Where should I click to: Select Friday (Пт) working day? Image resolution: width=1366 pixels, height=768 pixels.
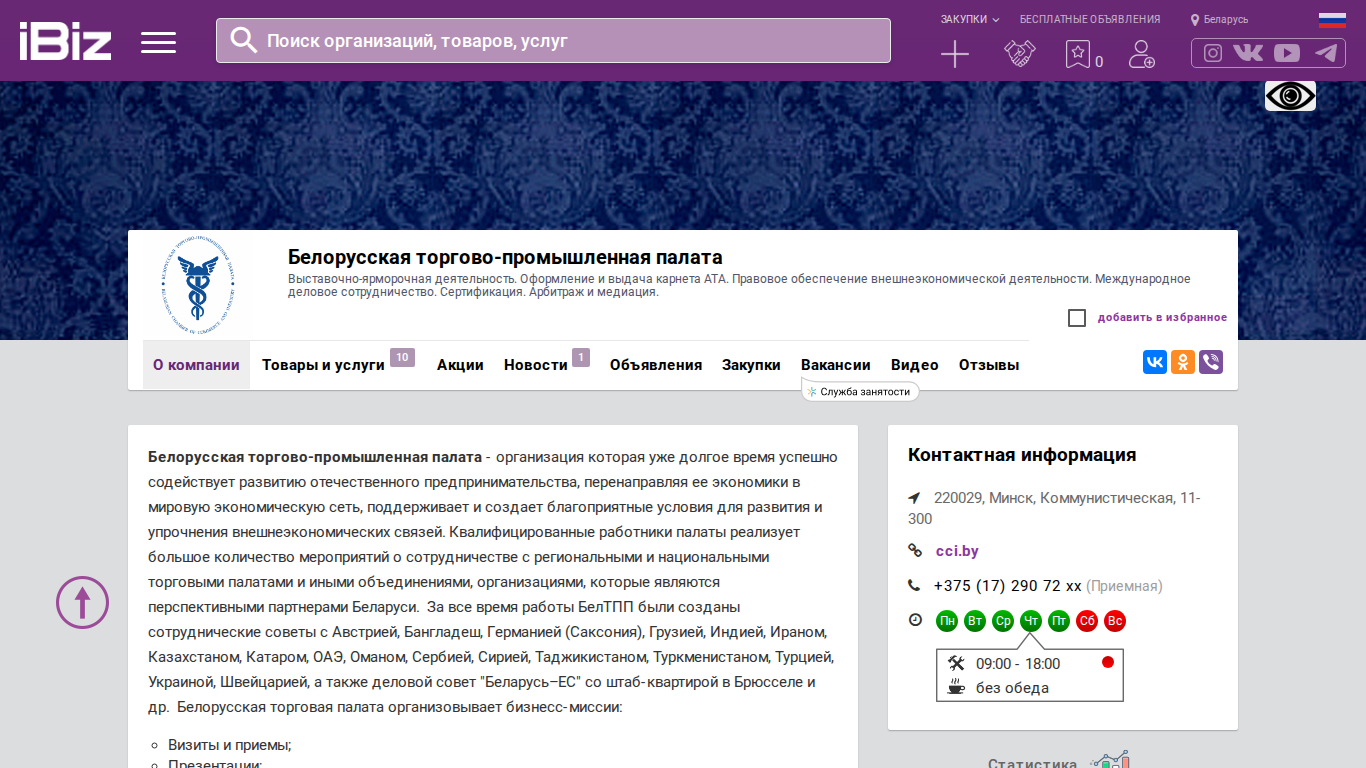pos(1059,621)
